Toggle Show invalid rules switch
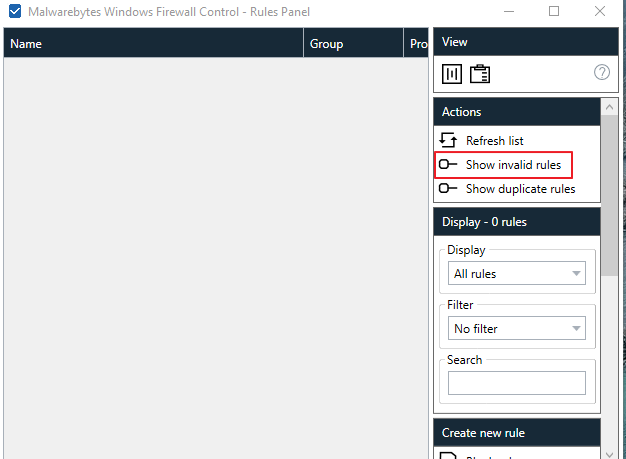Image resolution: width=626 pixels, height=459 pixels. 448,164
